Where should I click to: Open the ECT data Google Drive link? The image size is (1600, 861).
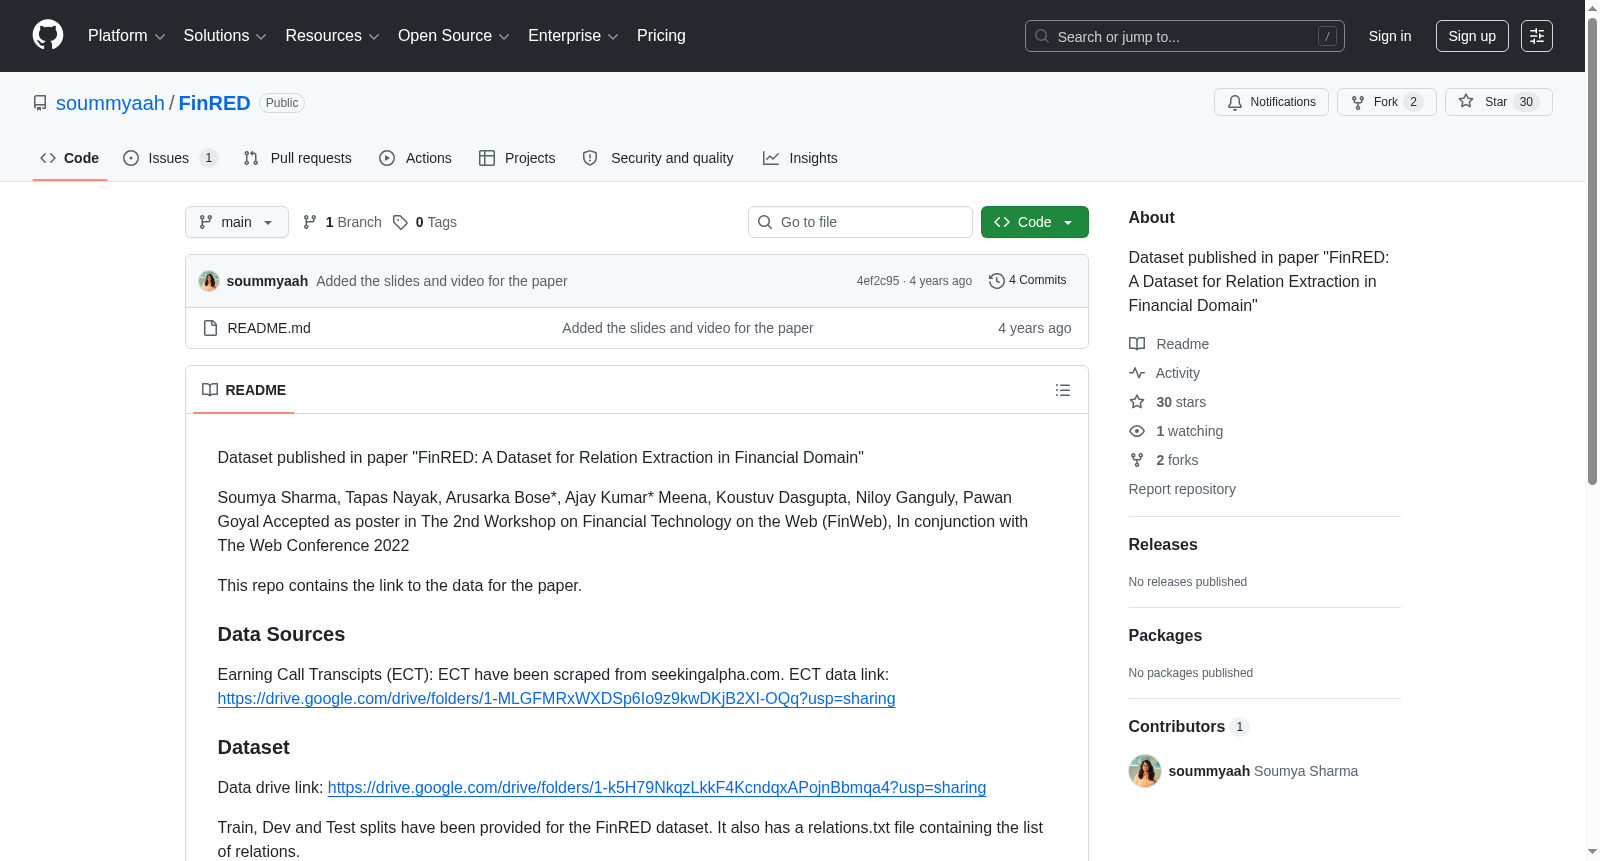556,699
